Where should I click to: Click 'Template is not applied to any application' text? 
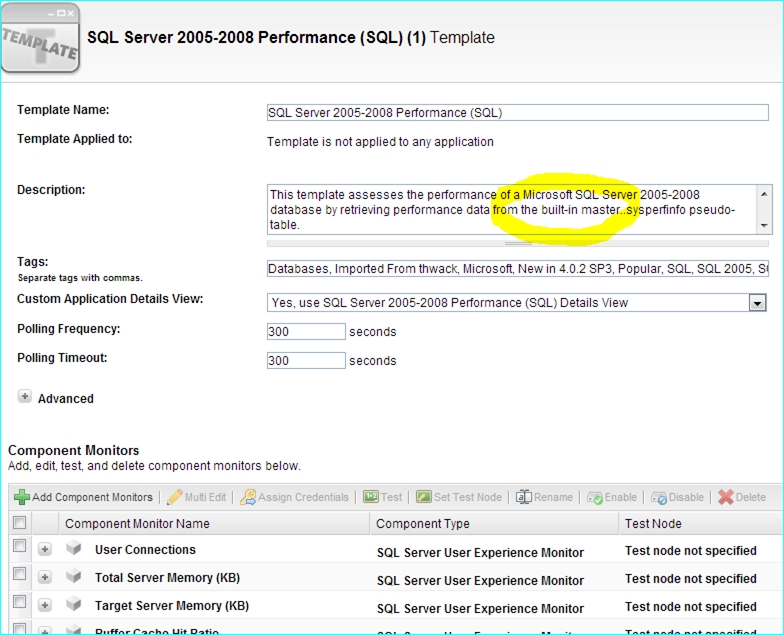tap(380, 142)
